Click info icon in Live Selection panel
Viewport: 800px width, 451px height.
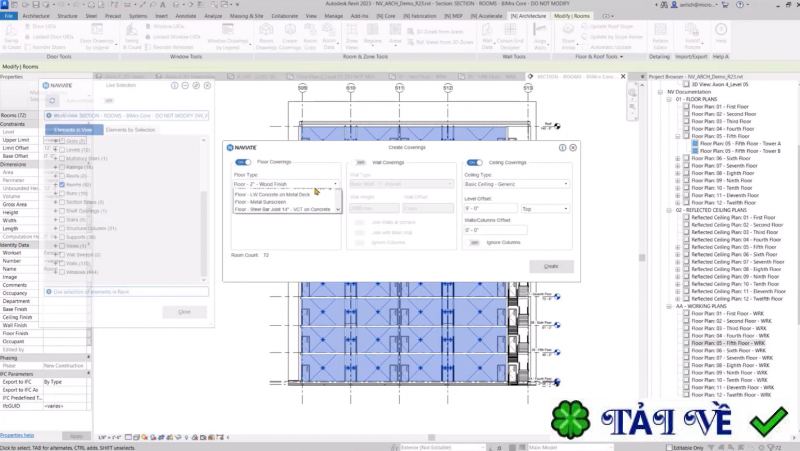pyautogui.click(x=174, y=86)
